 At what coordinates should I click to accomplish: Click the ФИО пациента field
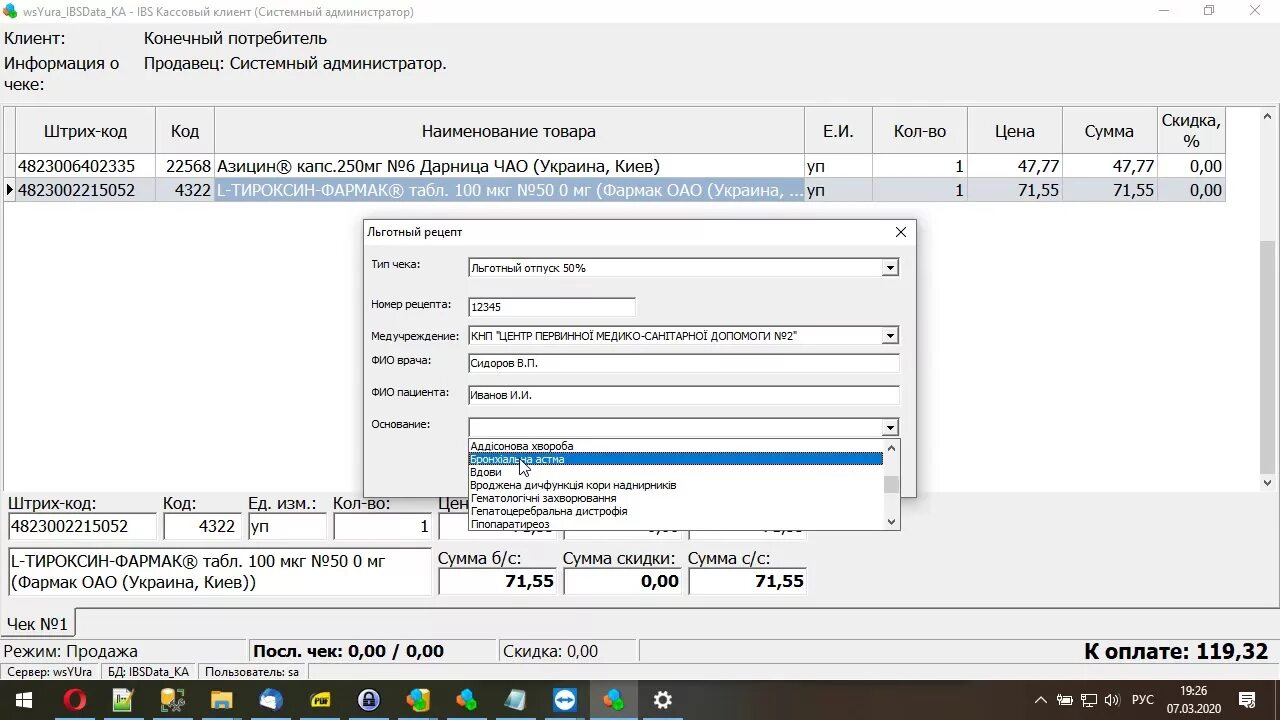(x=683, y=395)
